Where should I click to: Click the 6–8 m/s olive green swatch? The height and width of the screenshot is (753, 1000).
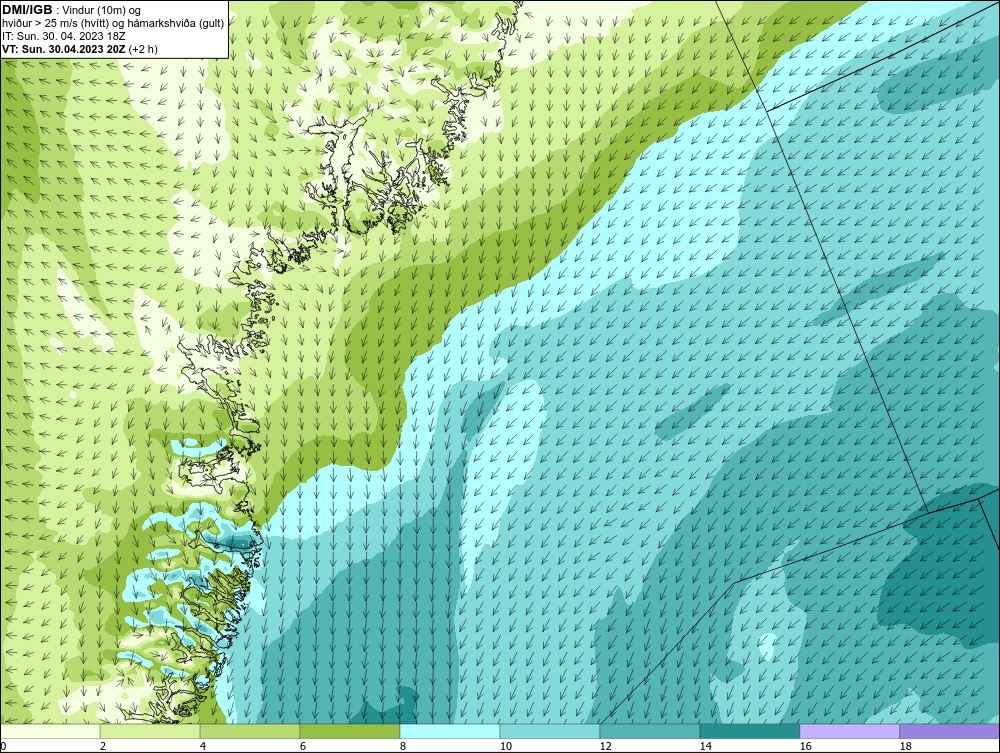coord(349,731)
